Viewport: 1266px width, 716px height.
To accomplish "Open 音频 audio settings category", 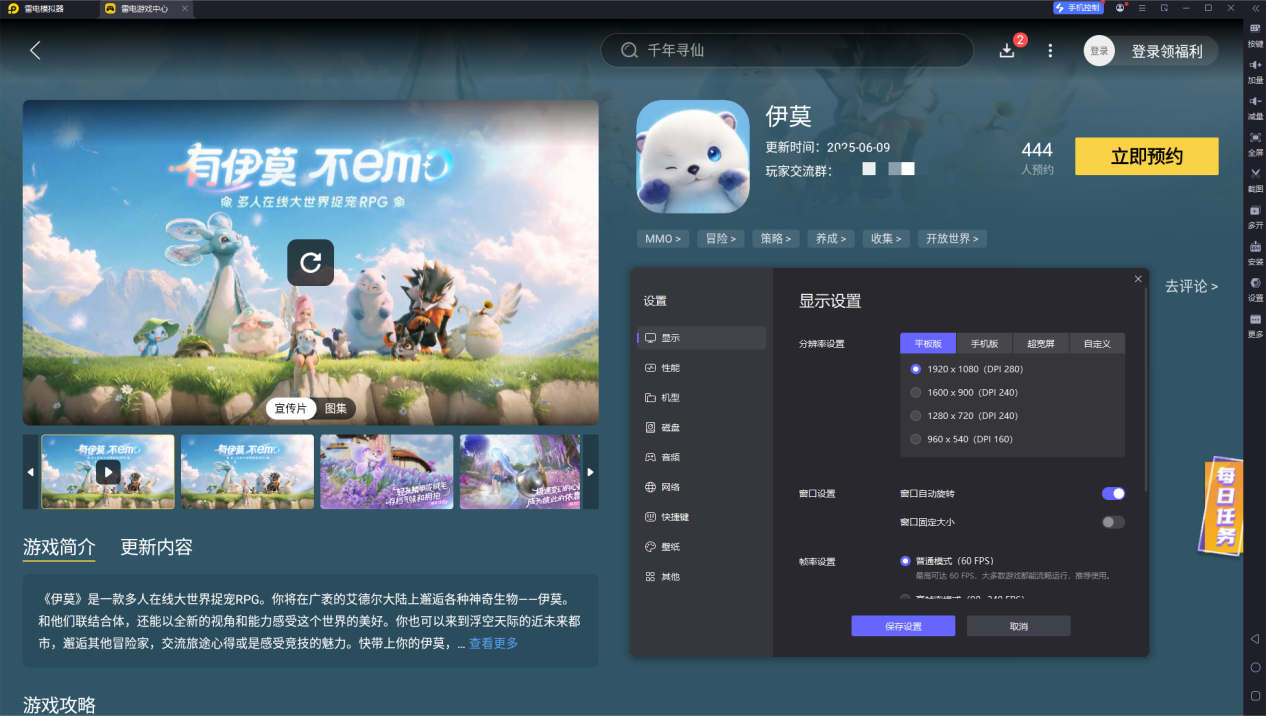I will coord(702,457).
